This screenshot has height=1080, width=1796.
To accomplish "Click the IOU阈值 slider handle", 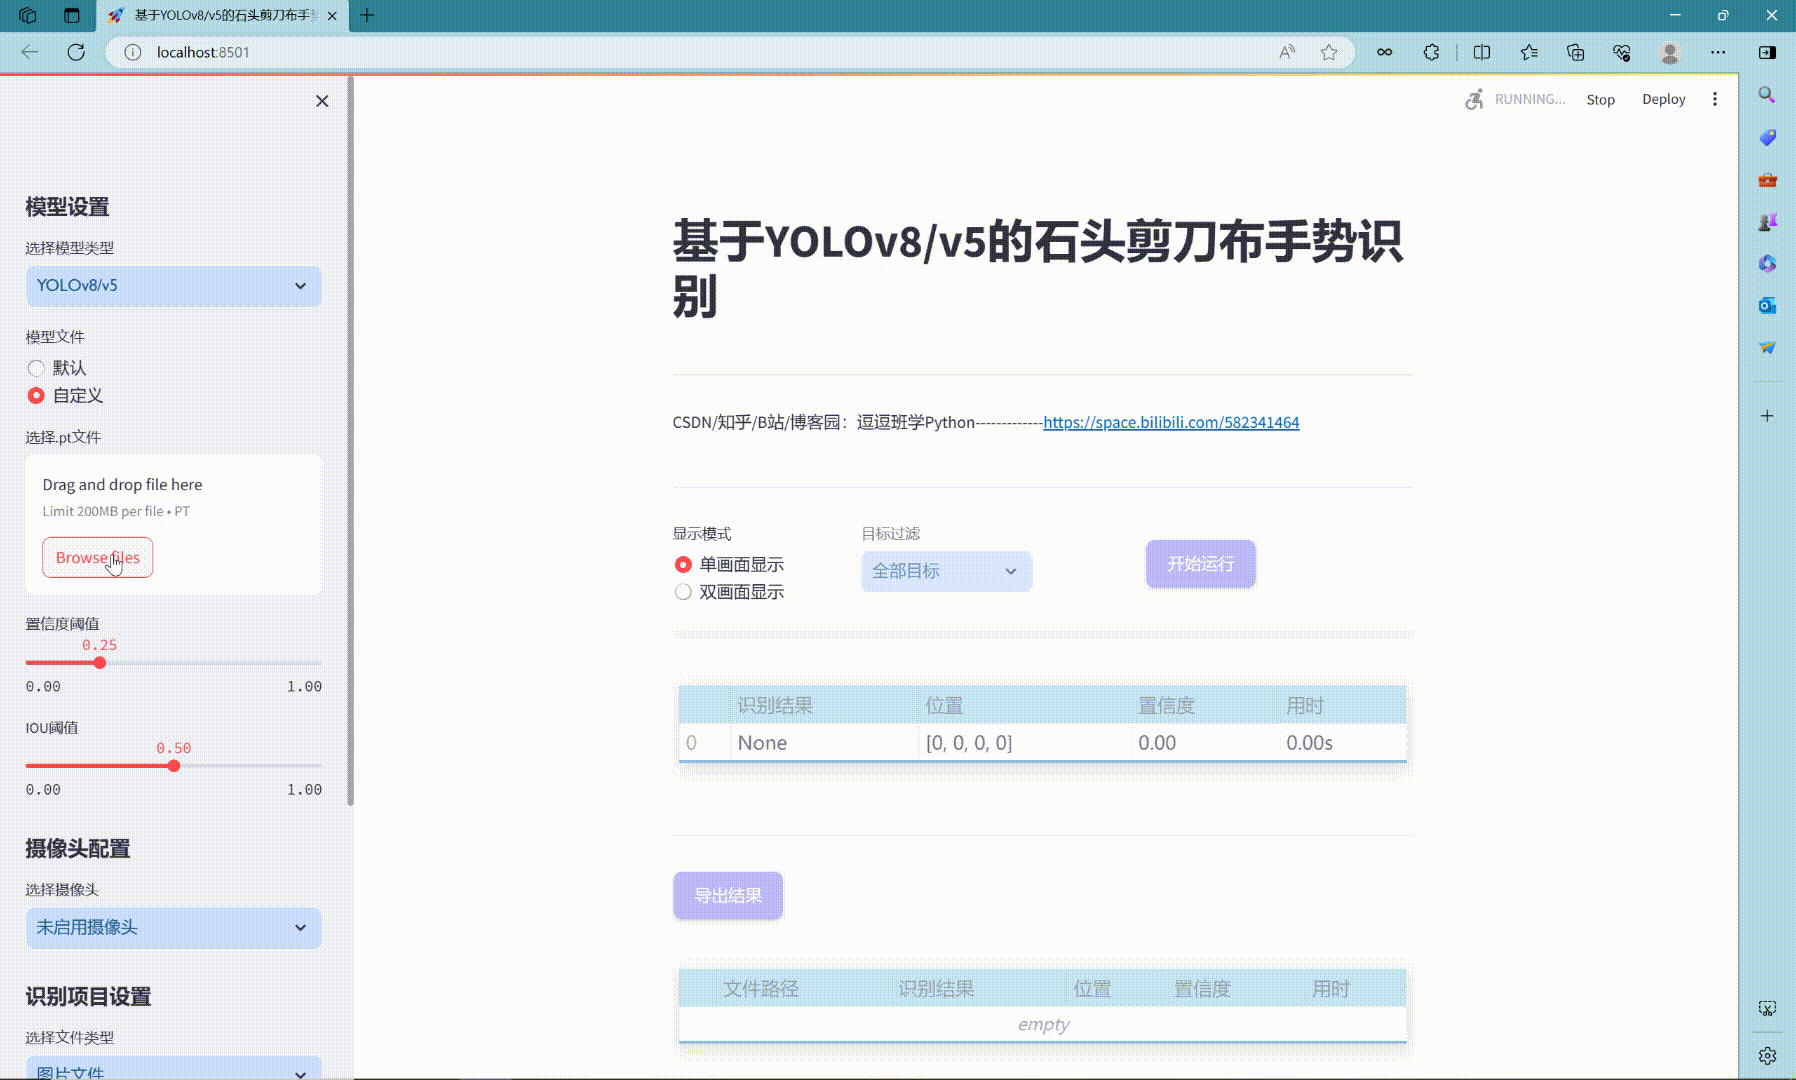I will [174, 766].
